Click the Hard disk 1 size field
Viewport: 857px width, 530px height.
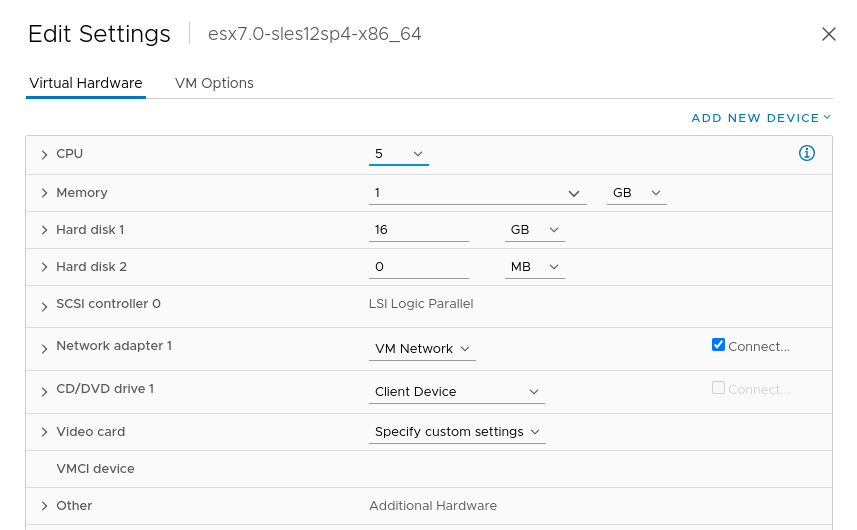[x=418, y=230]
